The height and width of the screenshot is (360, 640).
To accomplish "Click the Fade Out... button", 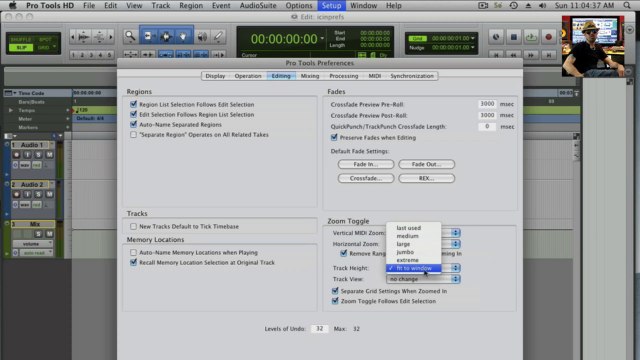I will click(427, 164).
